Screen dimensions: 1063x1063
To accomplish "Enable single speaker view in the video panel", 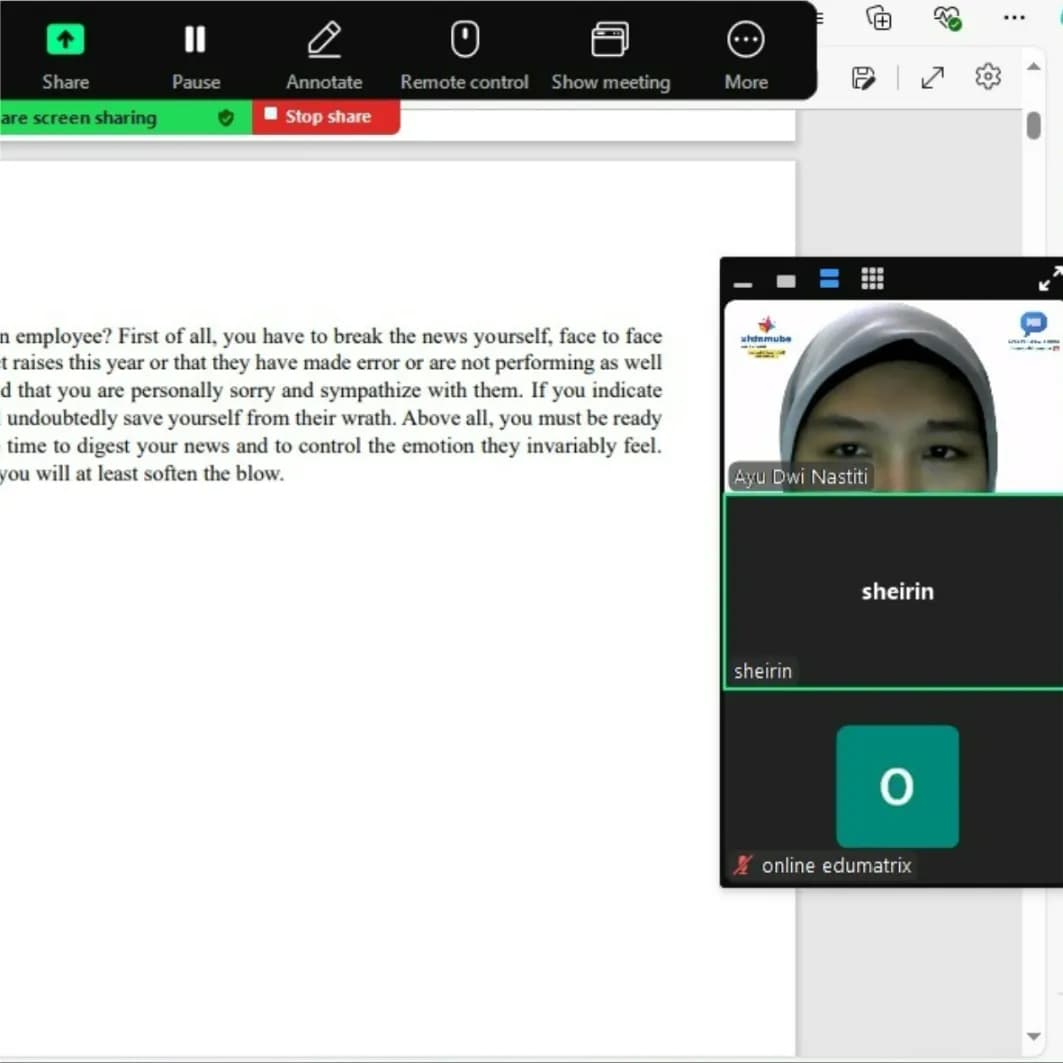I will click(x=786, y=281).
